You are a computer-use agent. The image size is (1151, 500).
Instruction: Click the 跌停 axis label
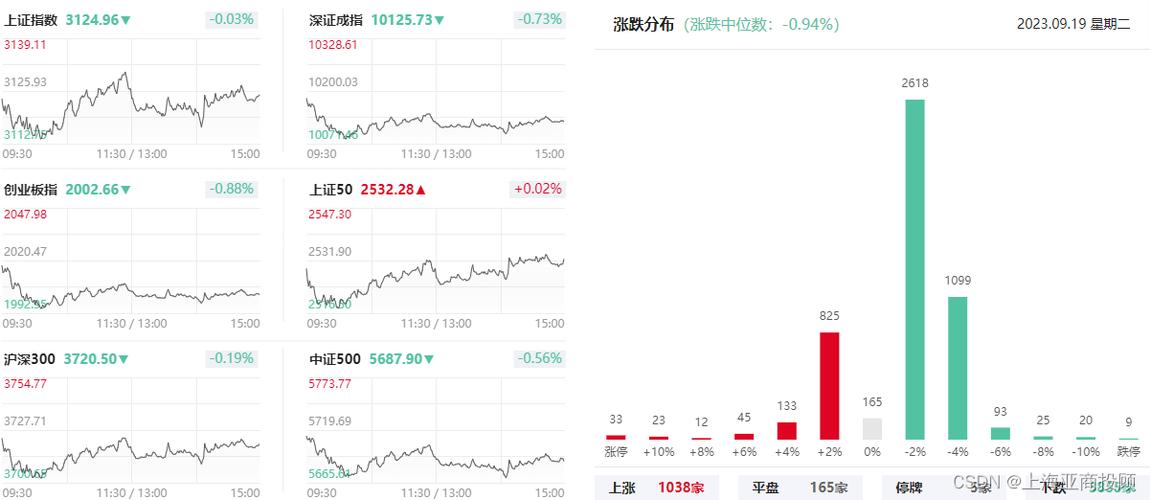pos(1128,452)
